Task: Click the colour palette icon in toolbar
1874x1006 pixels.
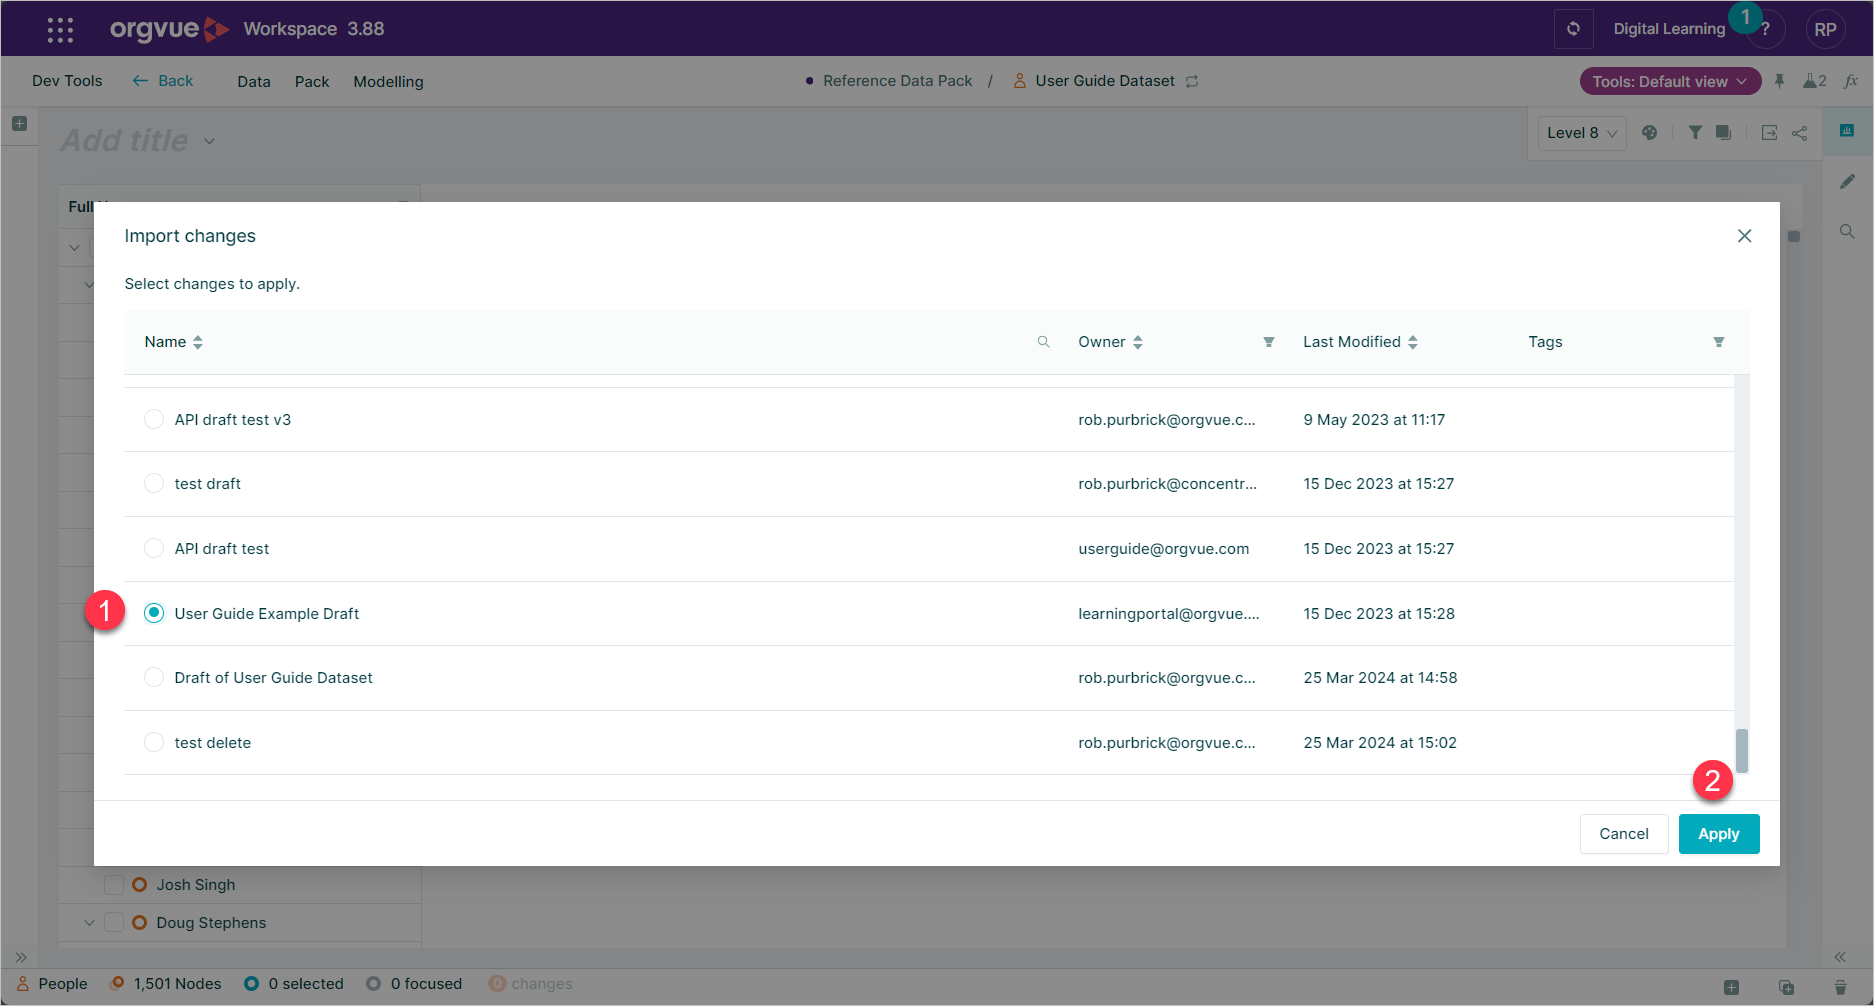Action: (1650, 132)
